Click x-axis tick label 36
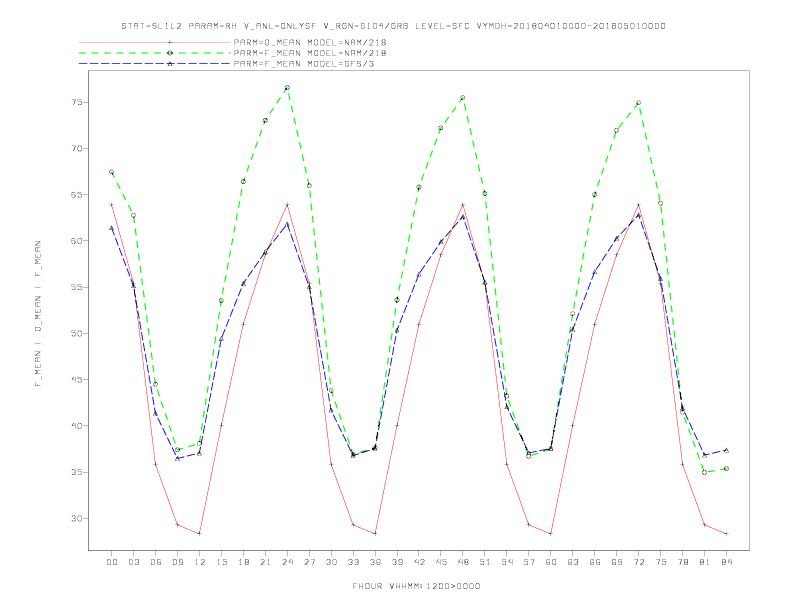This screenshot has width=792, height=612. 375,562
